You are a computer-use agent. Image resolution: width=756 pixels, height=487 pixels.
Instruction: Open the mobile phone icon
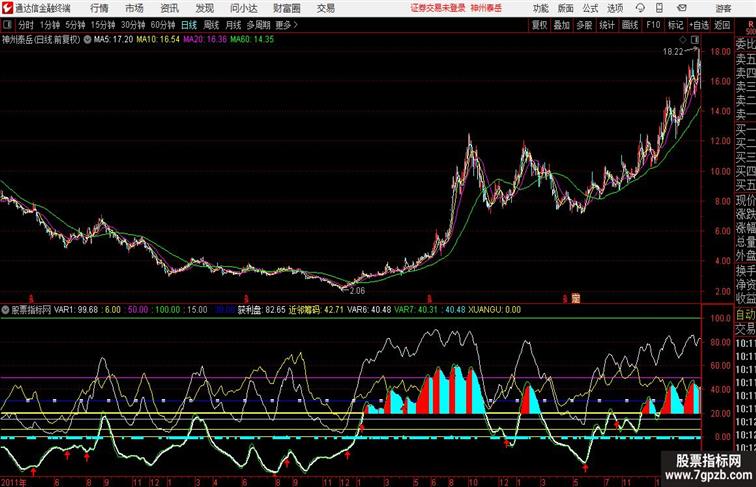[x=659, y=8]
